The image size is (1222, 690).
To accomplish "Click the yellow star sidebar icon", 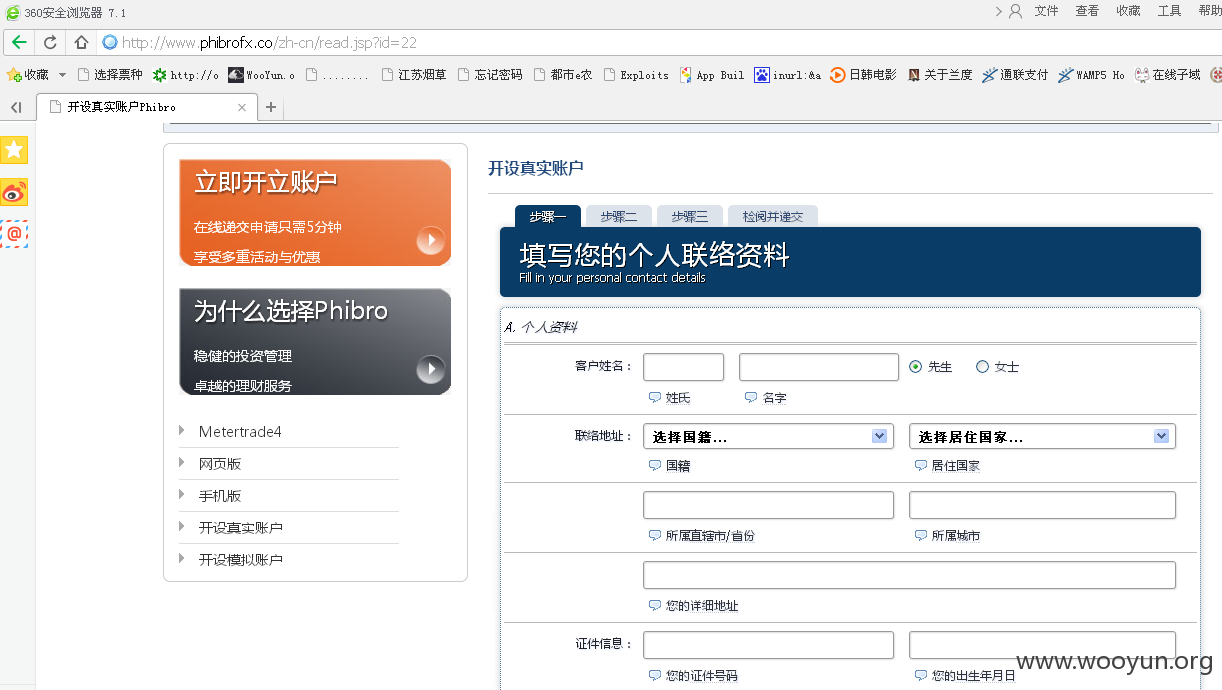I will 14,150.
